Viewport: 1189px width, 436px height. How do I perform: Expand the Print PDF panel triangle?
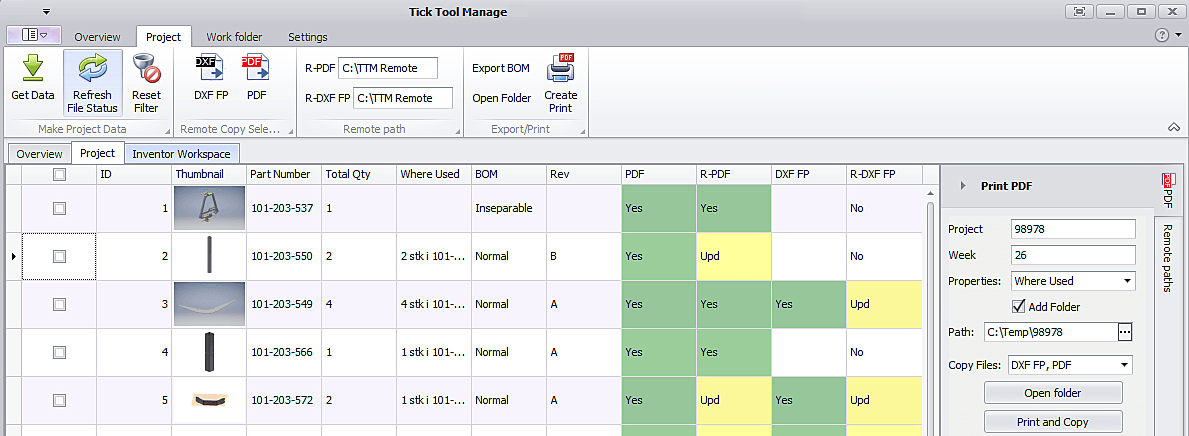tap(963, 185)
